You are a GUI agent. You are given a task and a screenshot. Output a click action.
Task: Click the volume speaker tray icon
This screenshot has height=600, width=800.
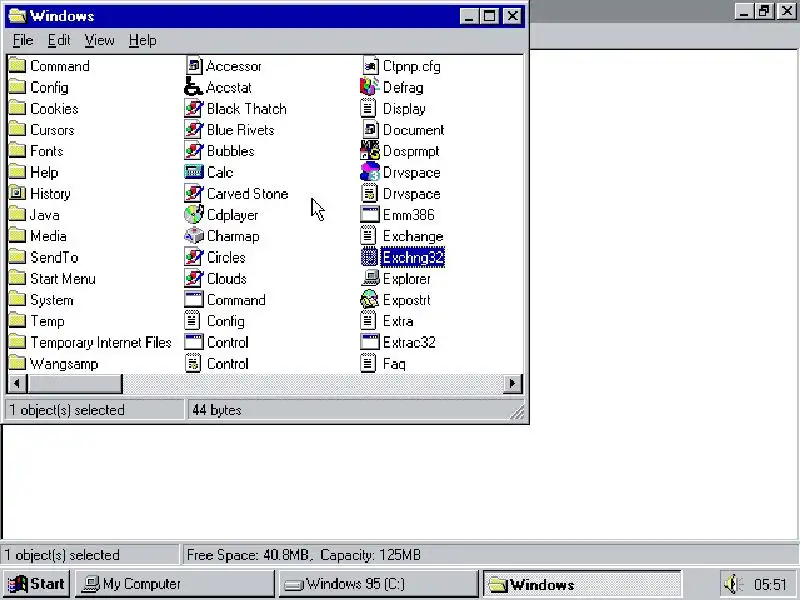click(x=733, y=584)
